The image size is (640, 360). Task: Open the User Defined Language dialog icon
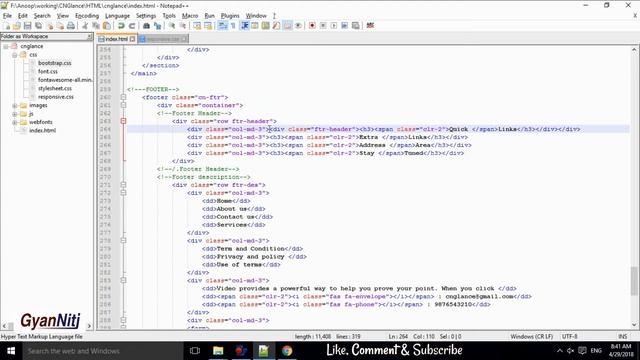(x=255, y=26)
